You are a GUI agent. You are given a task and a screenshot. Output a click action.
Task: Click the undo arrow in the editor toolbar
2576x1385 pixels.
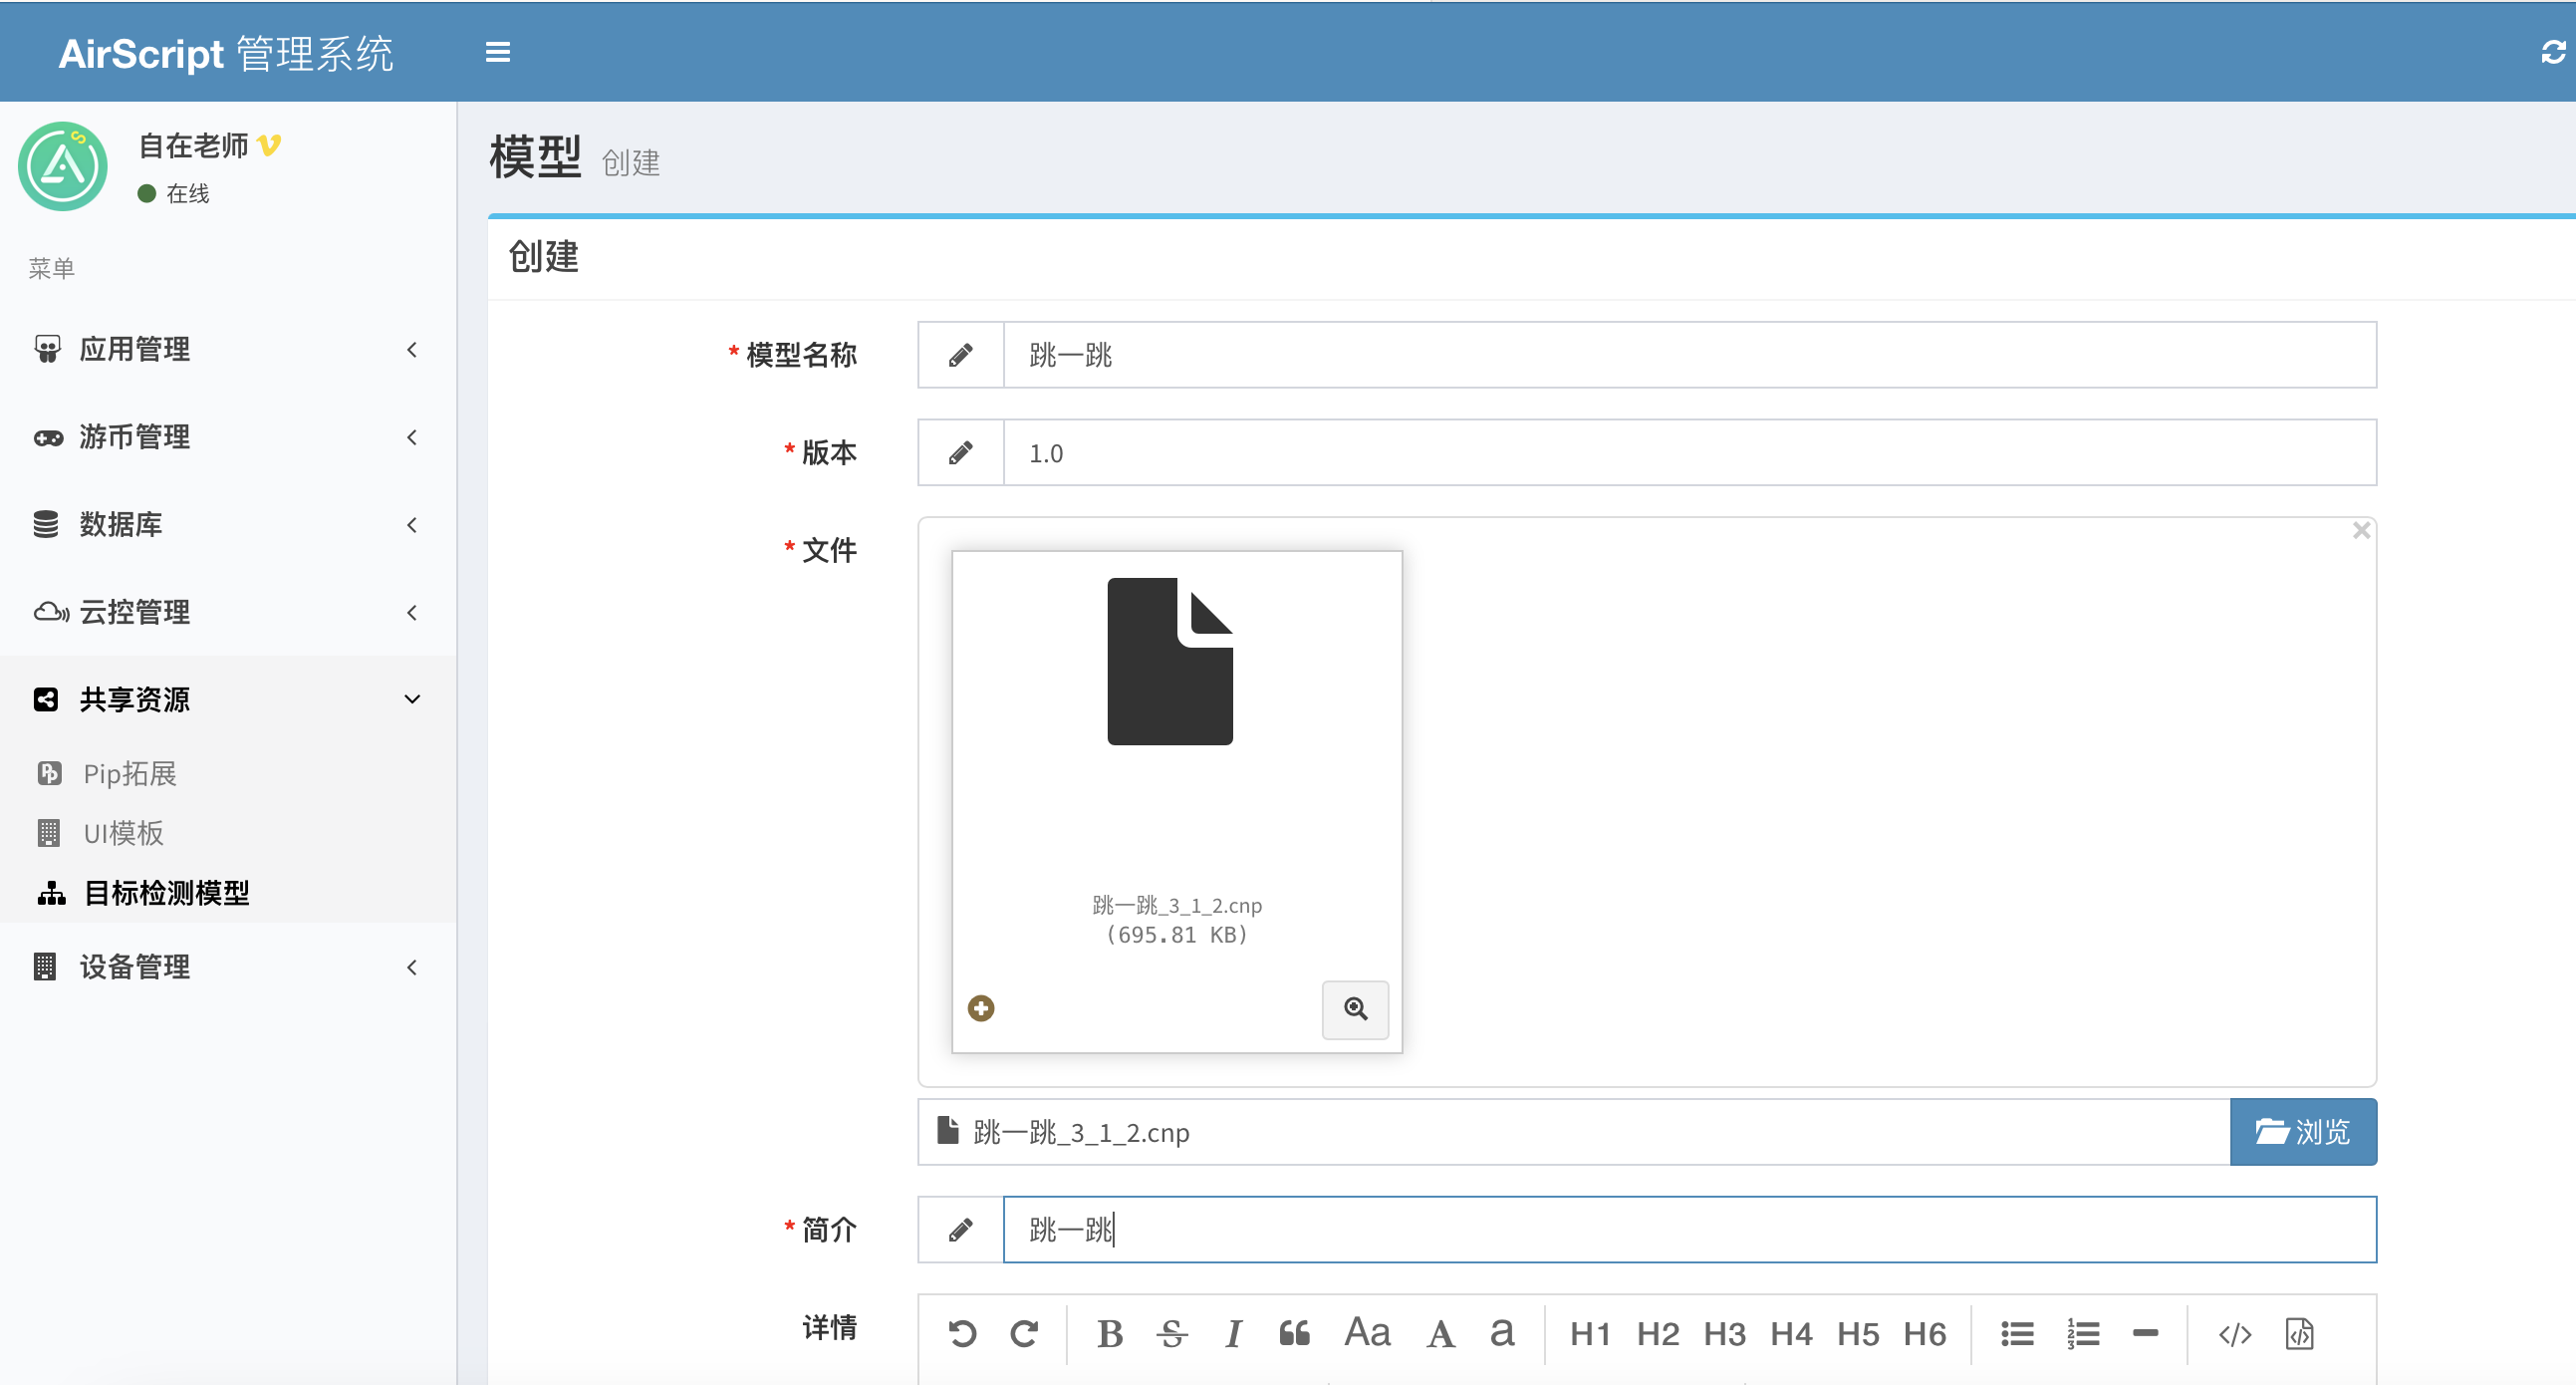pos(961,1333)
